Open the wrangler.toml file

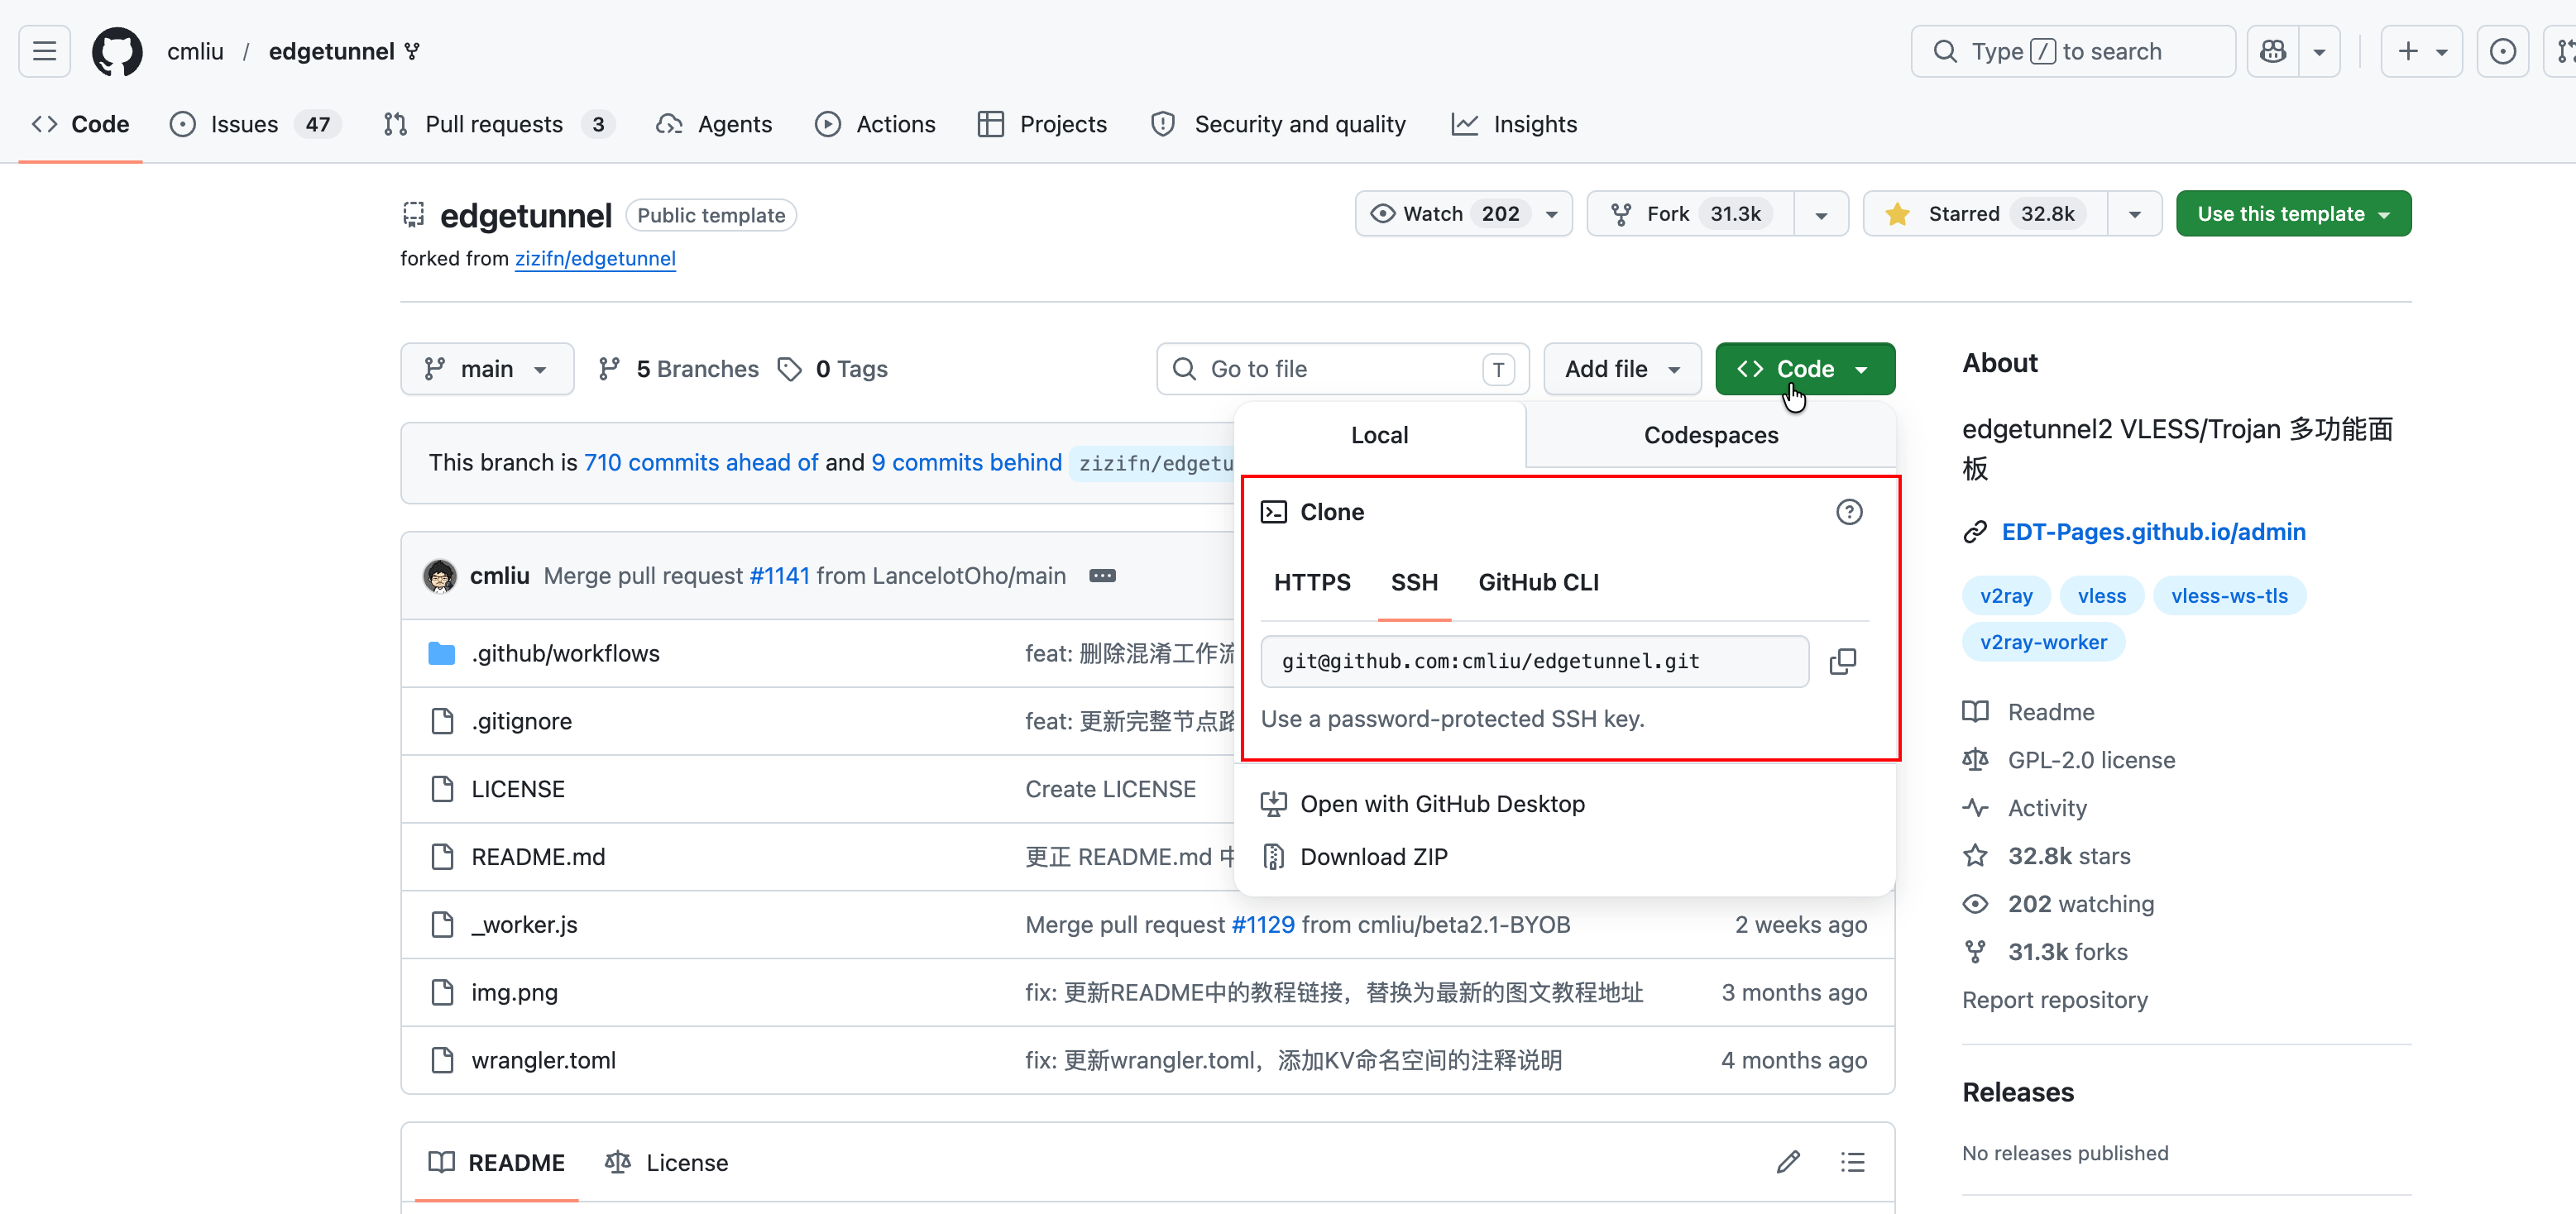543,1060
